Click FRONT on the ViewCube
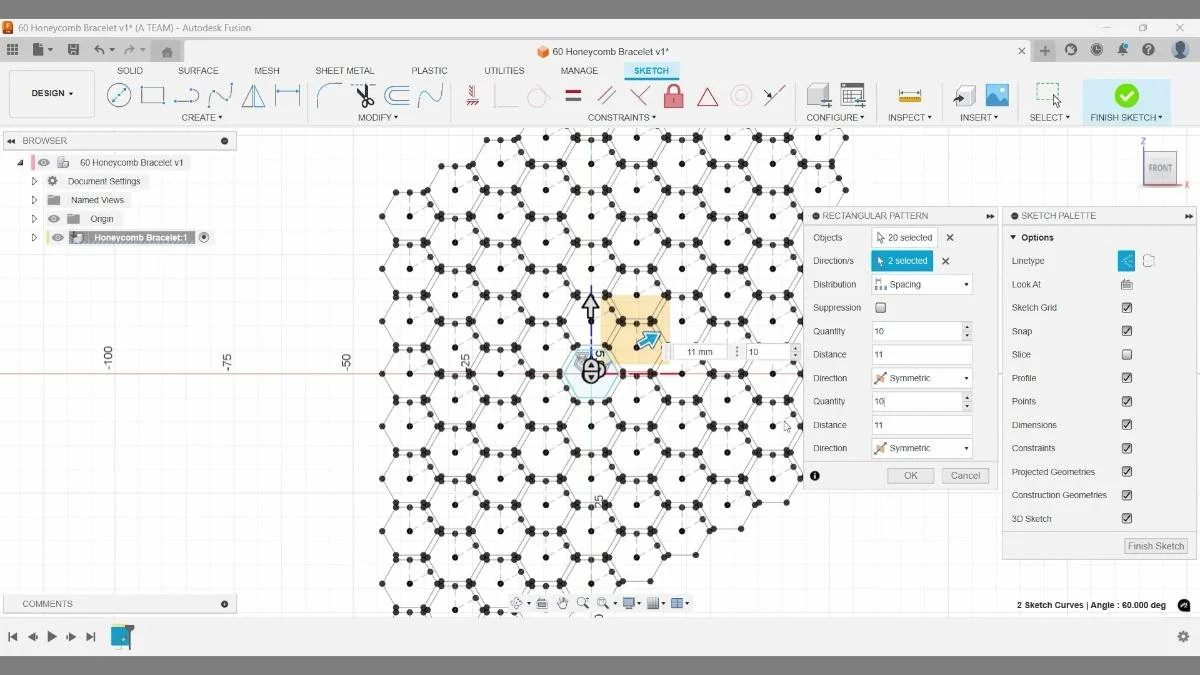This screenshot has height=675, width=1200. pos(1160,168)
